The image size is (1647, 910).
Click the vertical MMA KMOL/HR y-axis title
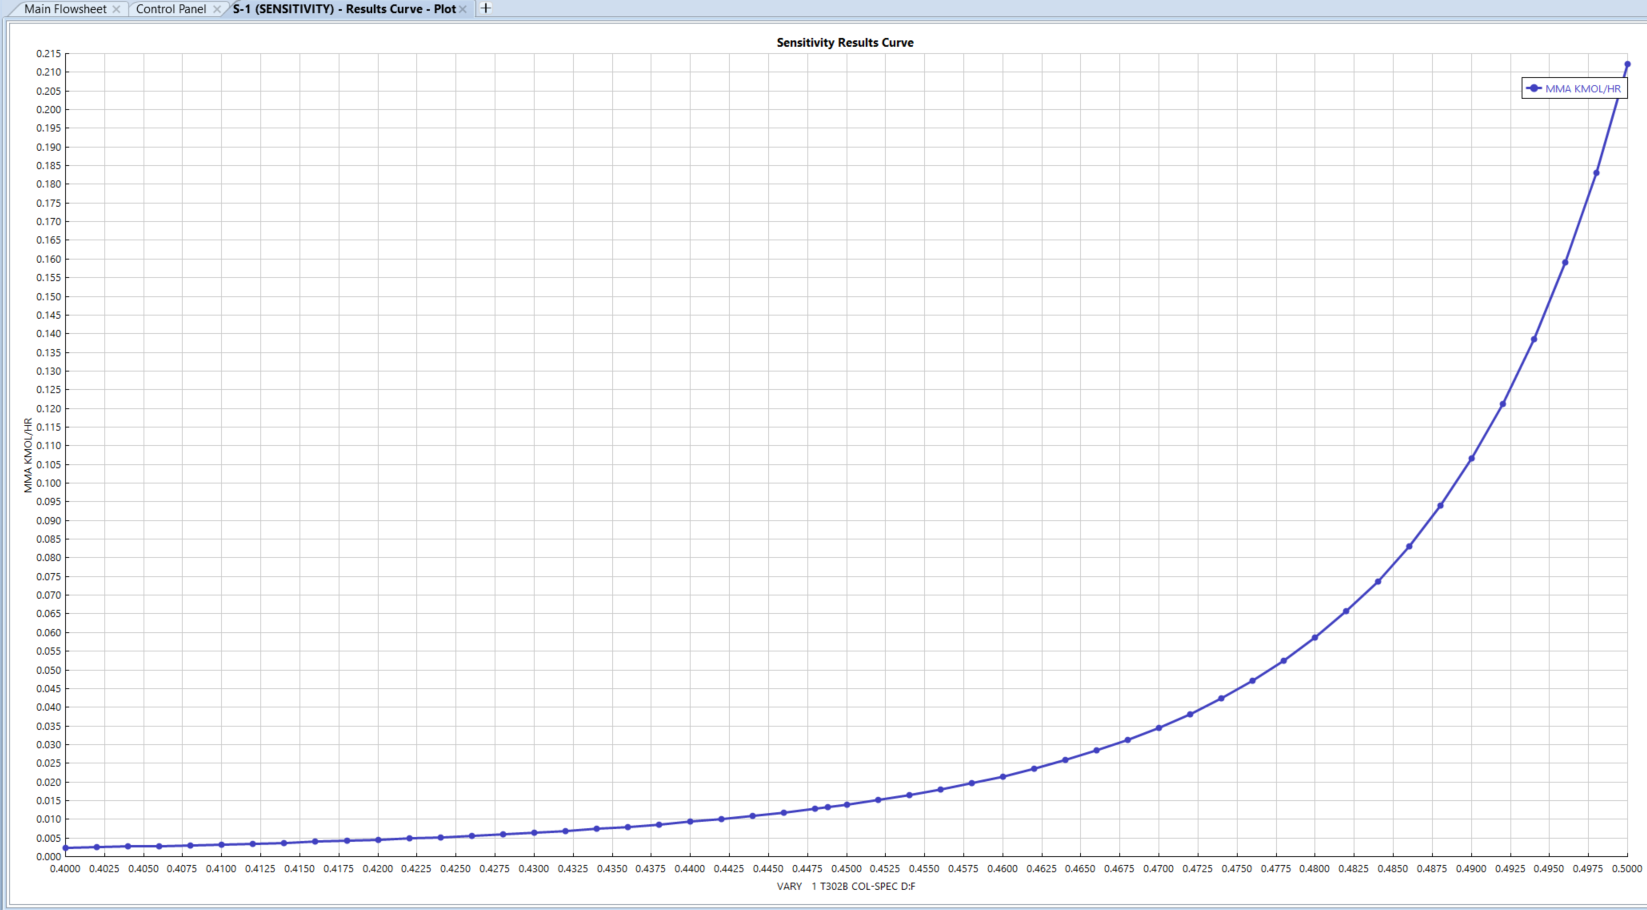pyautogui.click(x=28, y=455)
